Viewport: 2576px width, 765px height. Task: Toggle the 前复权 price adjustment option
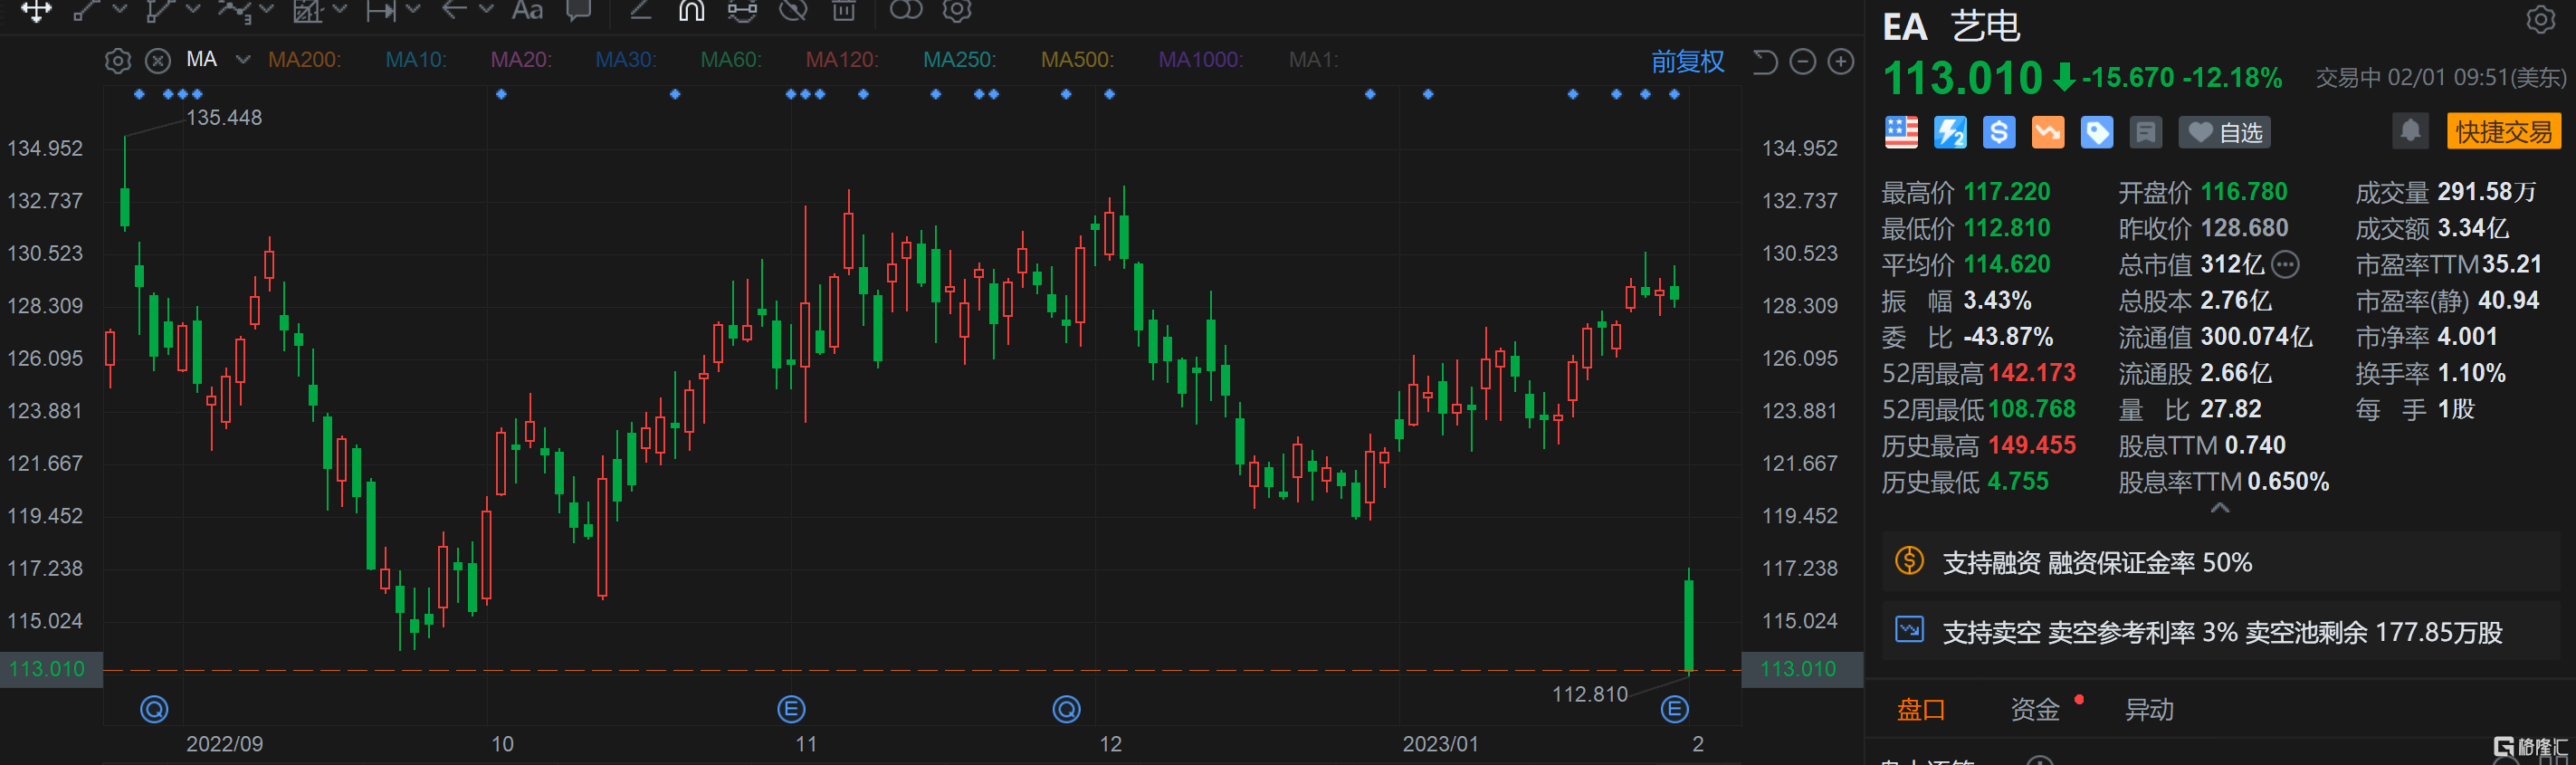[1687, 62]
